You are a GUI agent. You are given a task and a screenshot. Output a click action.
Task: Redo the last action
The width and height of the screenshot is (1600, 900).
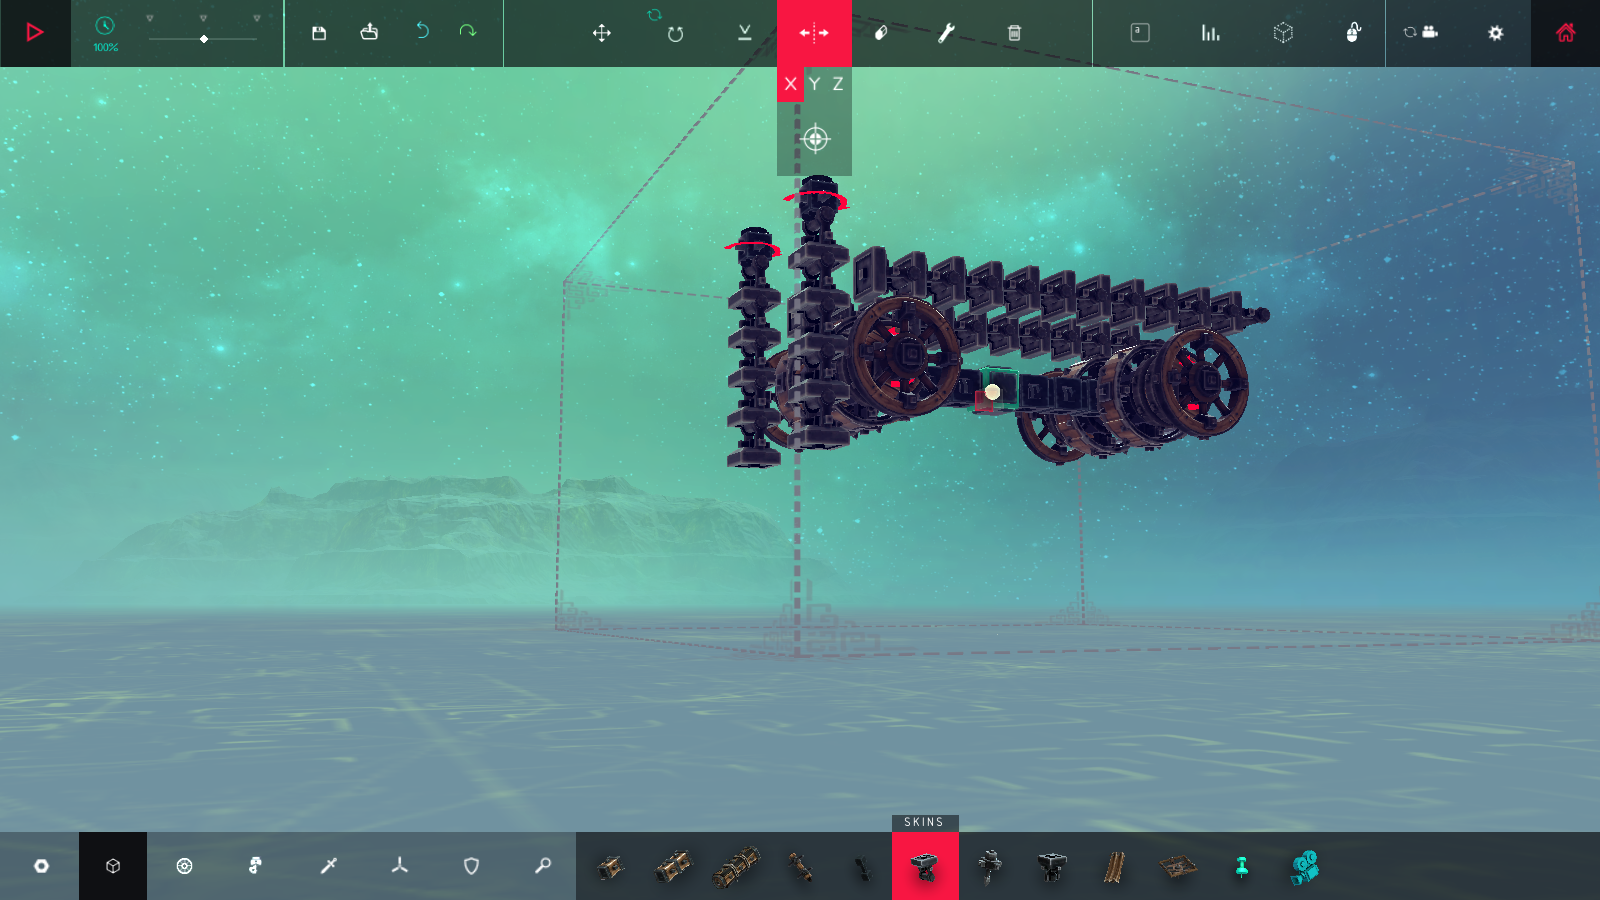[467, 31]
